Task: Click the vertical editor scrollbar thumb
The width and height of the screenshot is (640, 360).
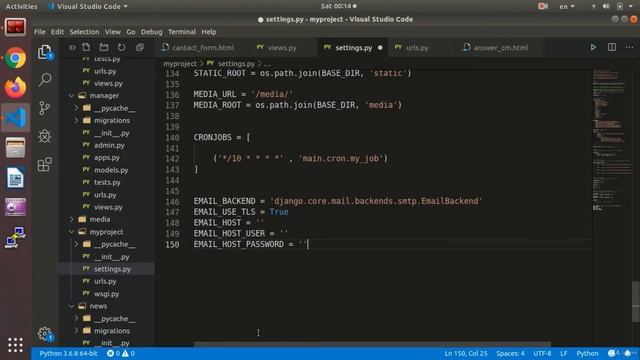Action: (636, 302)
